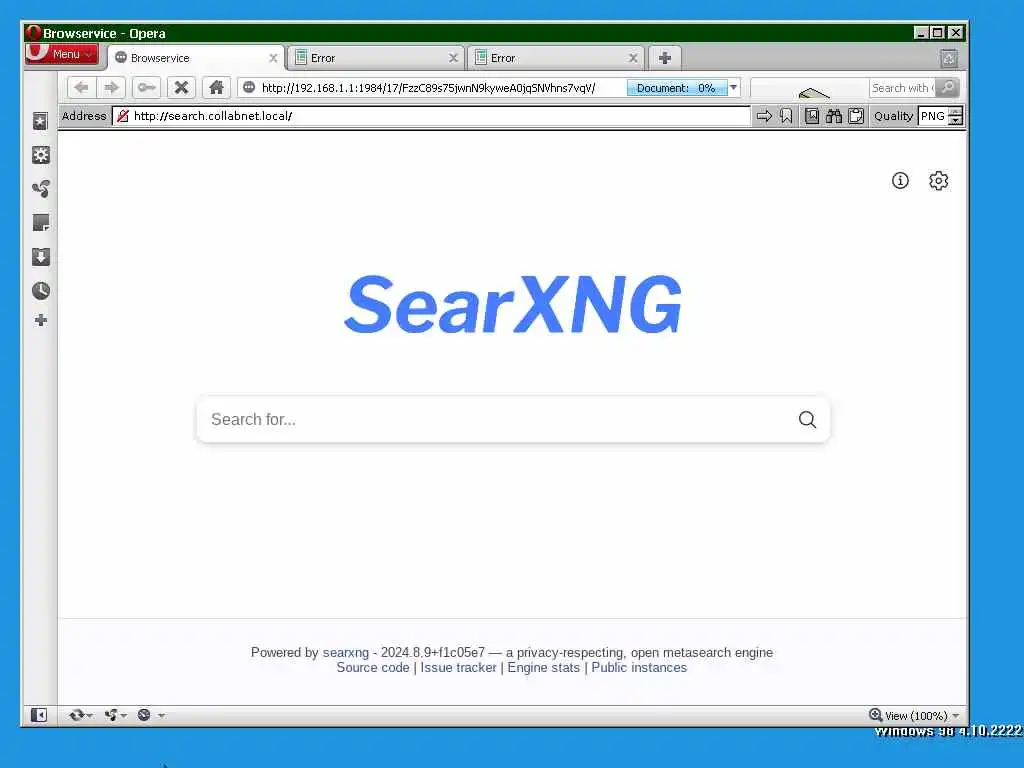The width and height of the screenshot is (1024, 768).
Task: Open the Widgets gear panel in sidebar
Action: click(x=40, y=155)
